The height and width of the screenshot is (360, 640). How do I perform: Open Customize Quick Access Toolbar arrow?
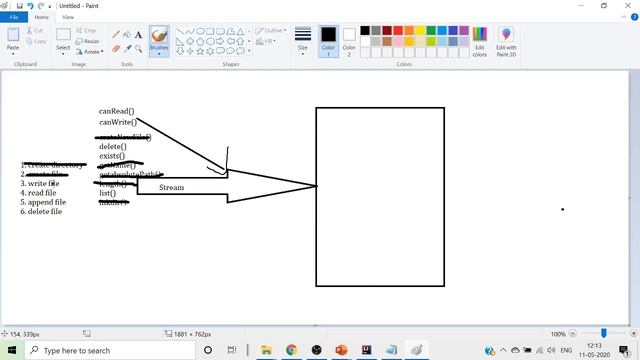[x=50, y=6]
